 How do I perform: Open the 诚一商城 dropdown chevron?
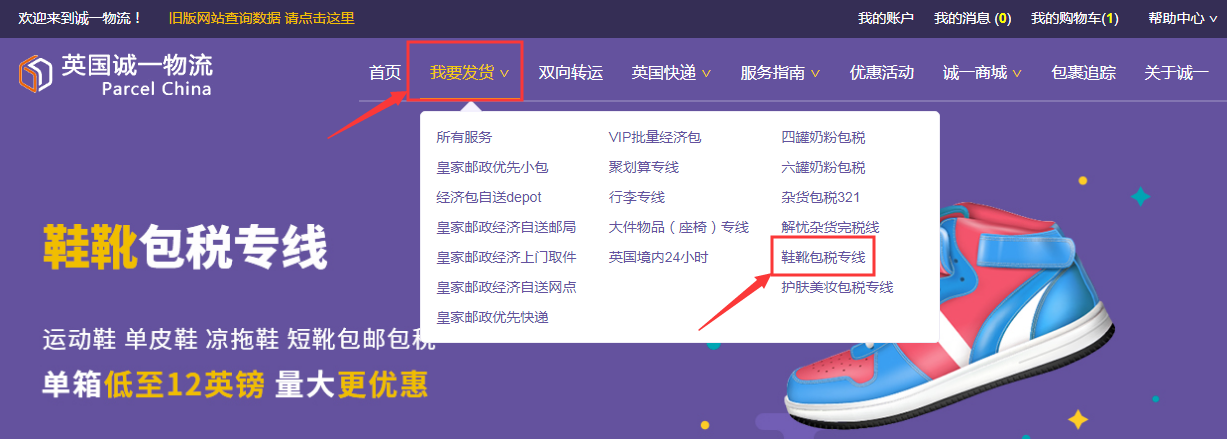pyautogui.click(x=1017, y=73)
